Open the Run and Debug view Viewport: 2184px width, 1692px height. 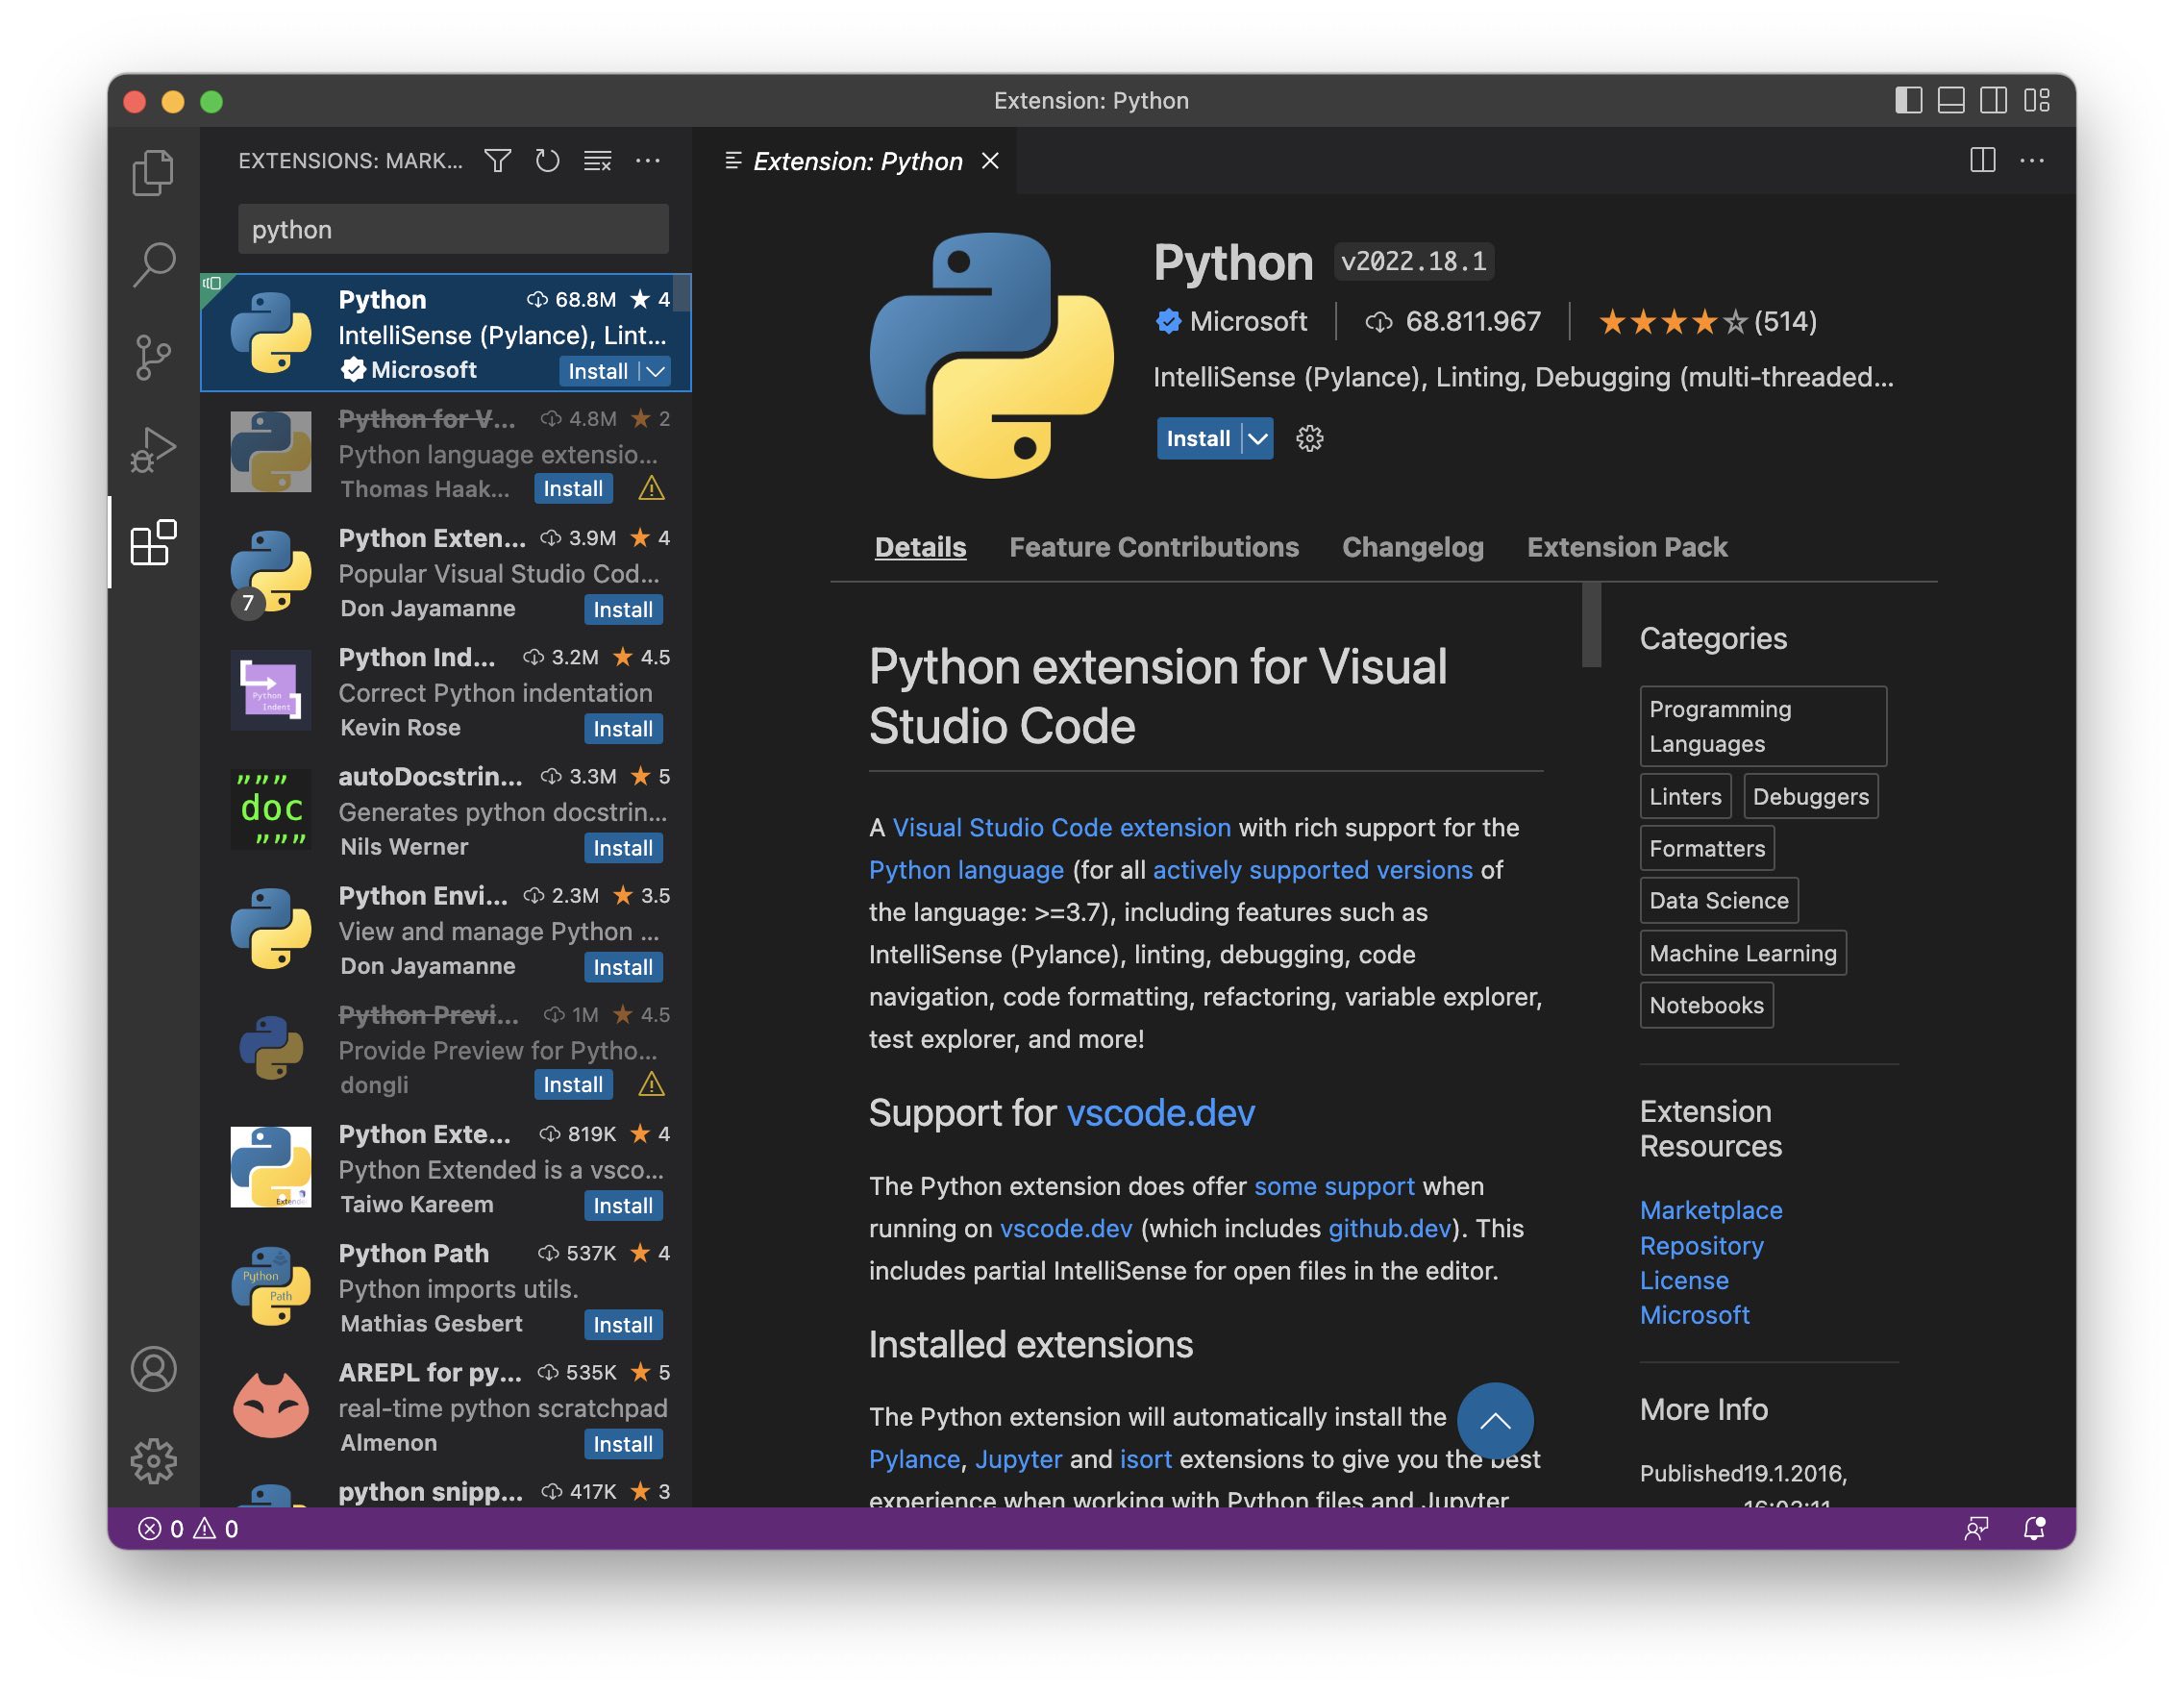[155, 447]
